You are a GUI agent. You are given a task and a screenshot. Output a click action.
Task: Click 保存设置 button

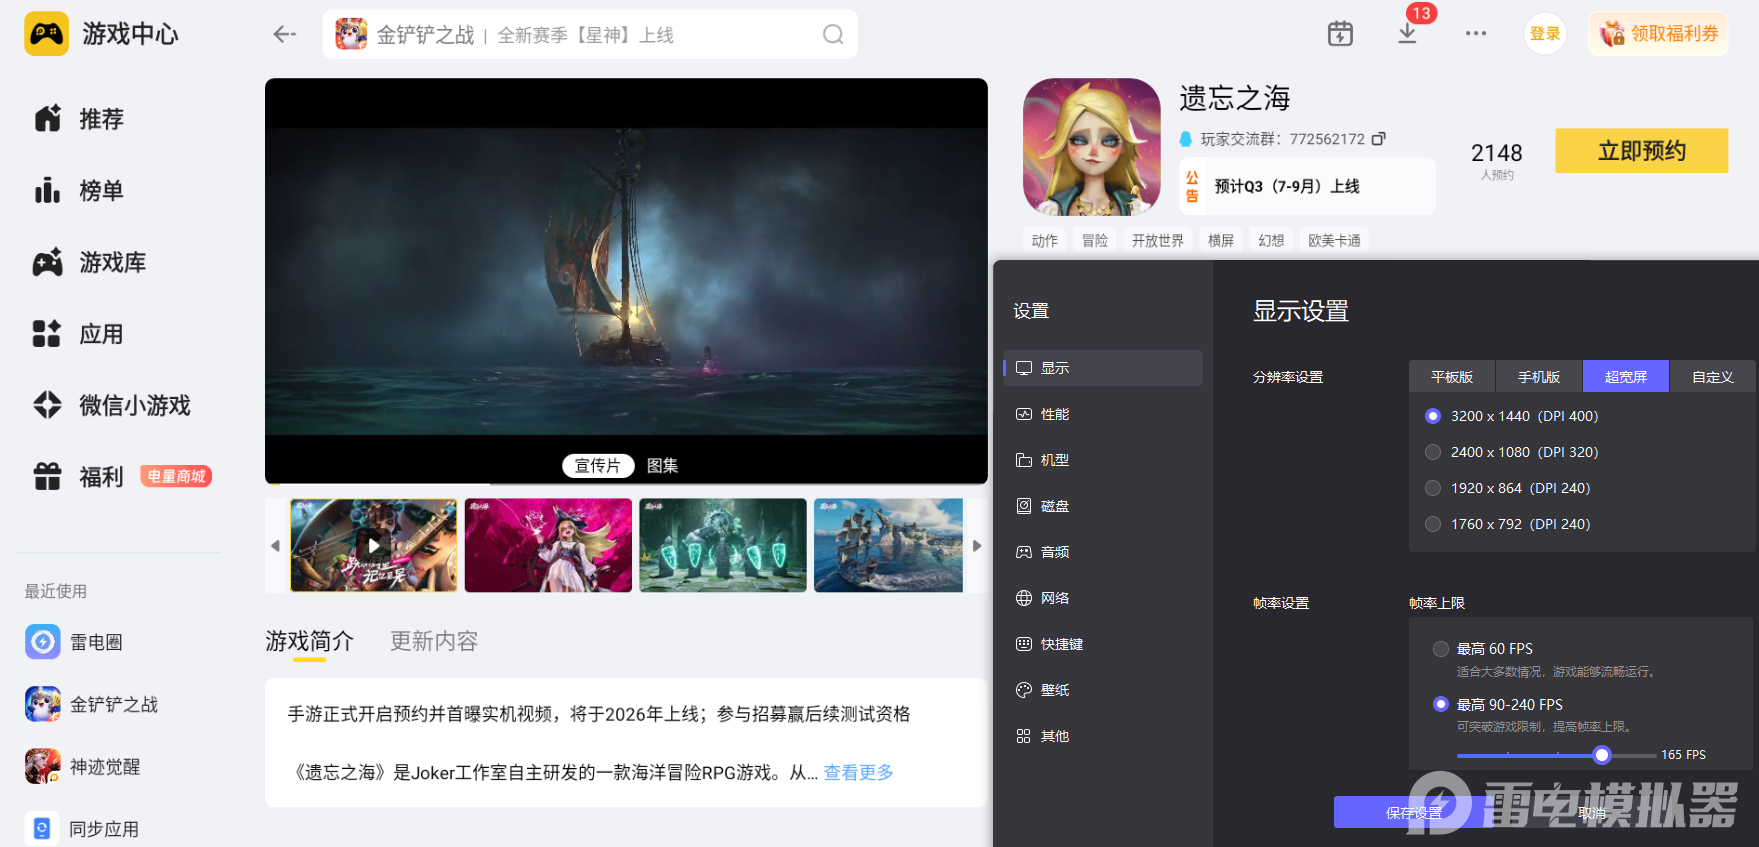point(1413,812)
